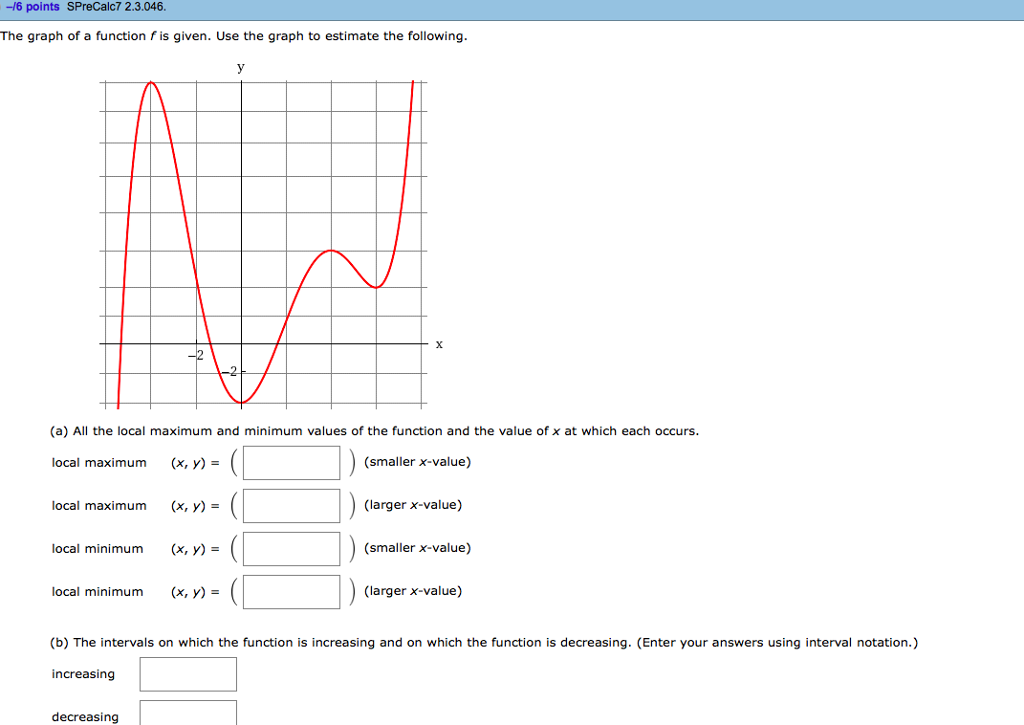The height and width of the screenshot is (725, 1024).
Task: Click the decreasing interval answer box
Action: click(188, 713)
